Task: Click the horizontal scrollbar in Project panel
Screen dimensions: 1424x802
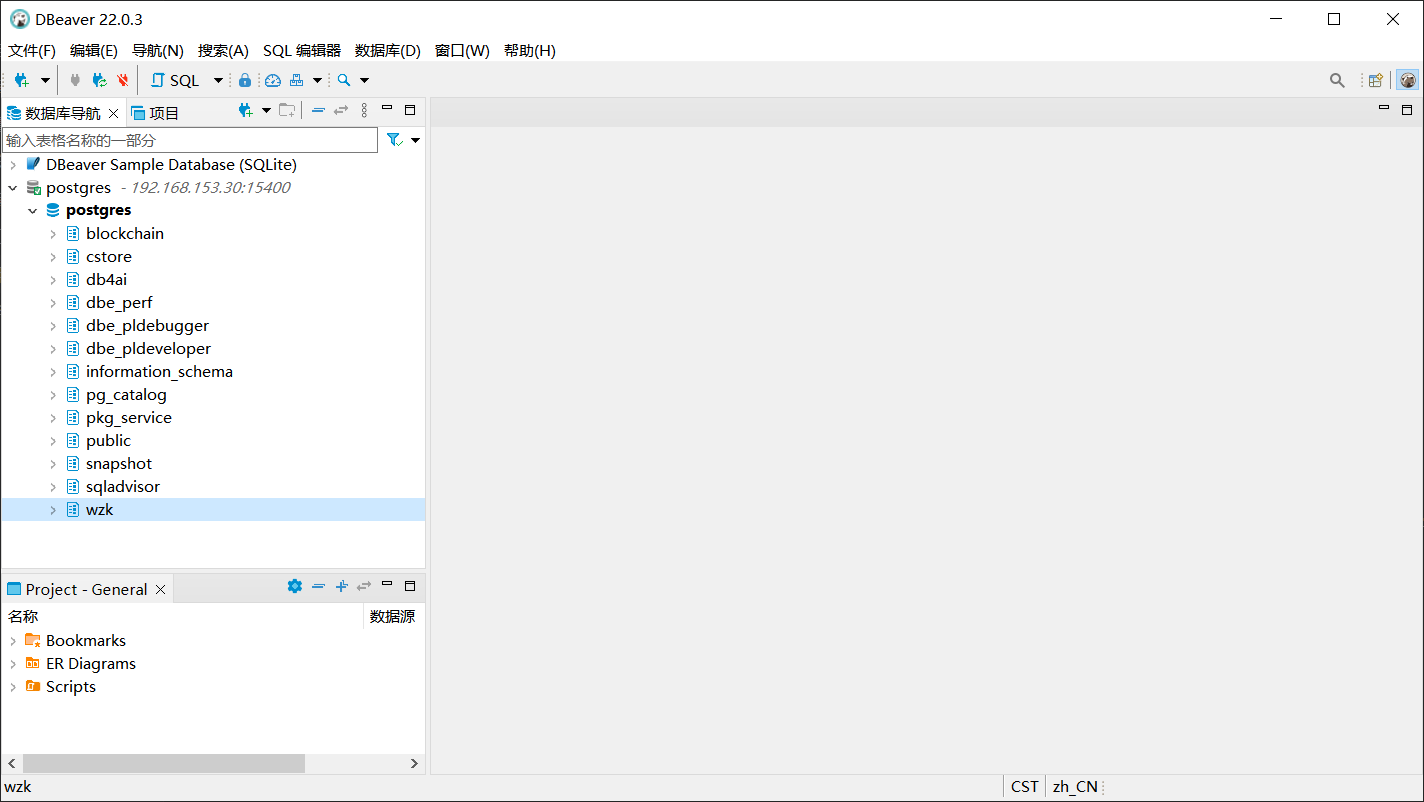Action: (164, 763)
